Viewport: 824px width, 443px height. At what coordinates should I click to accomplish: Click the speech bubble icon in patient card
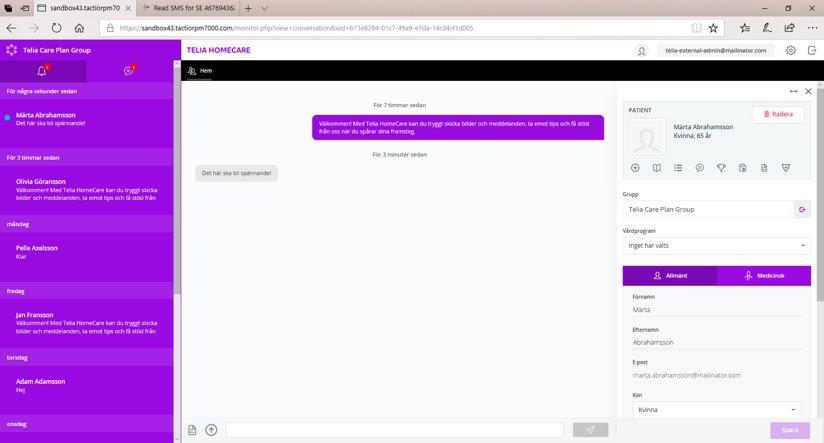coord(699,168)
